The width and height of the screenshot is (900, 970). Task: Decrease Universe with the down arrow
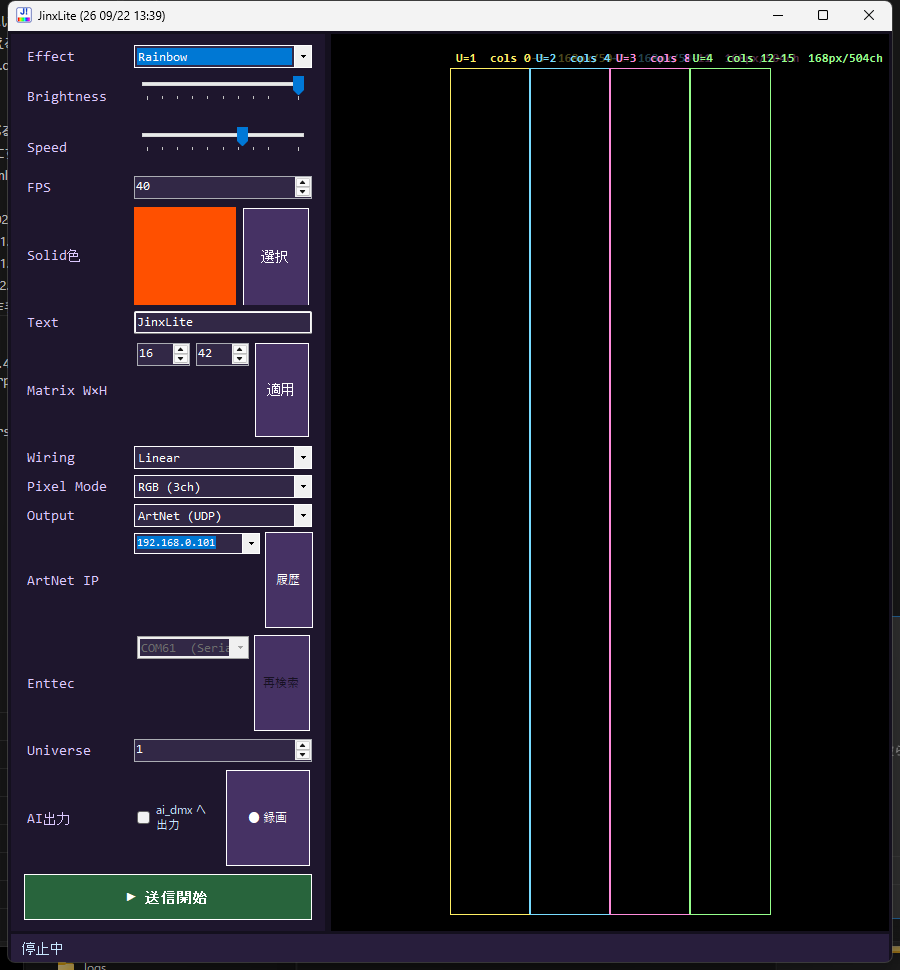pyautogui.click(x=302, y=755)
